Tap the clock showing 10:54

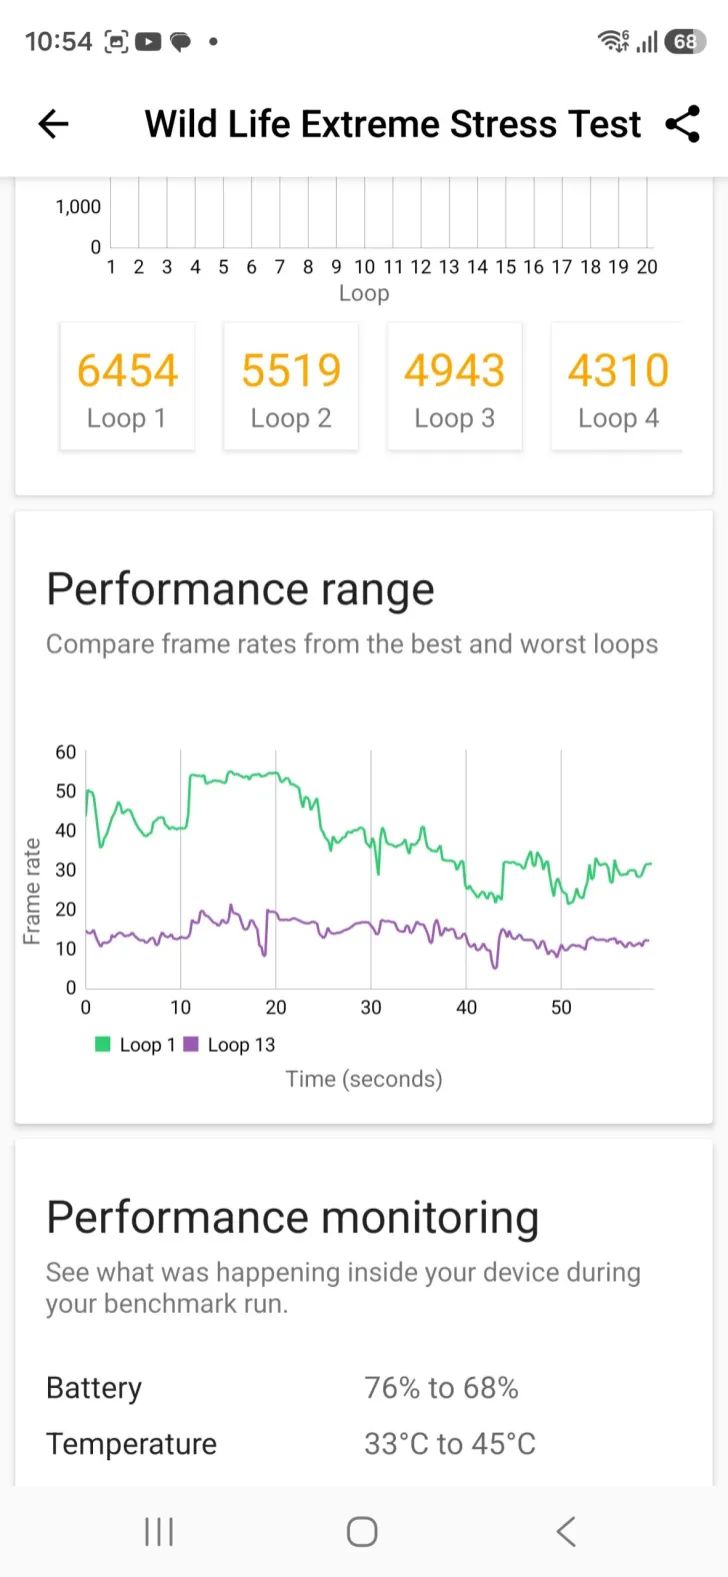(x=58, y=42)
